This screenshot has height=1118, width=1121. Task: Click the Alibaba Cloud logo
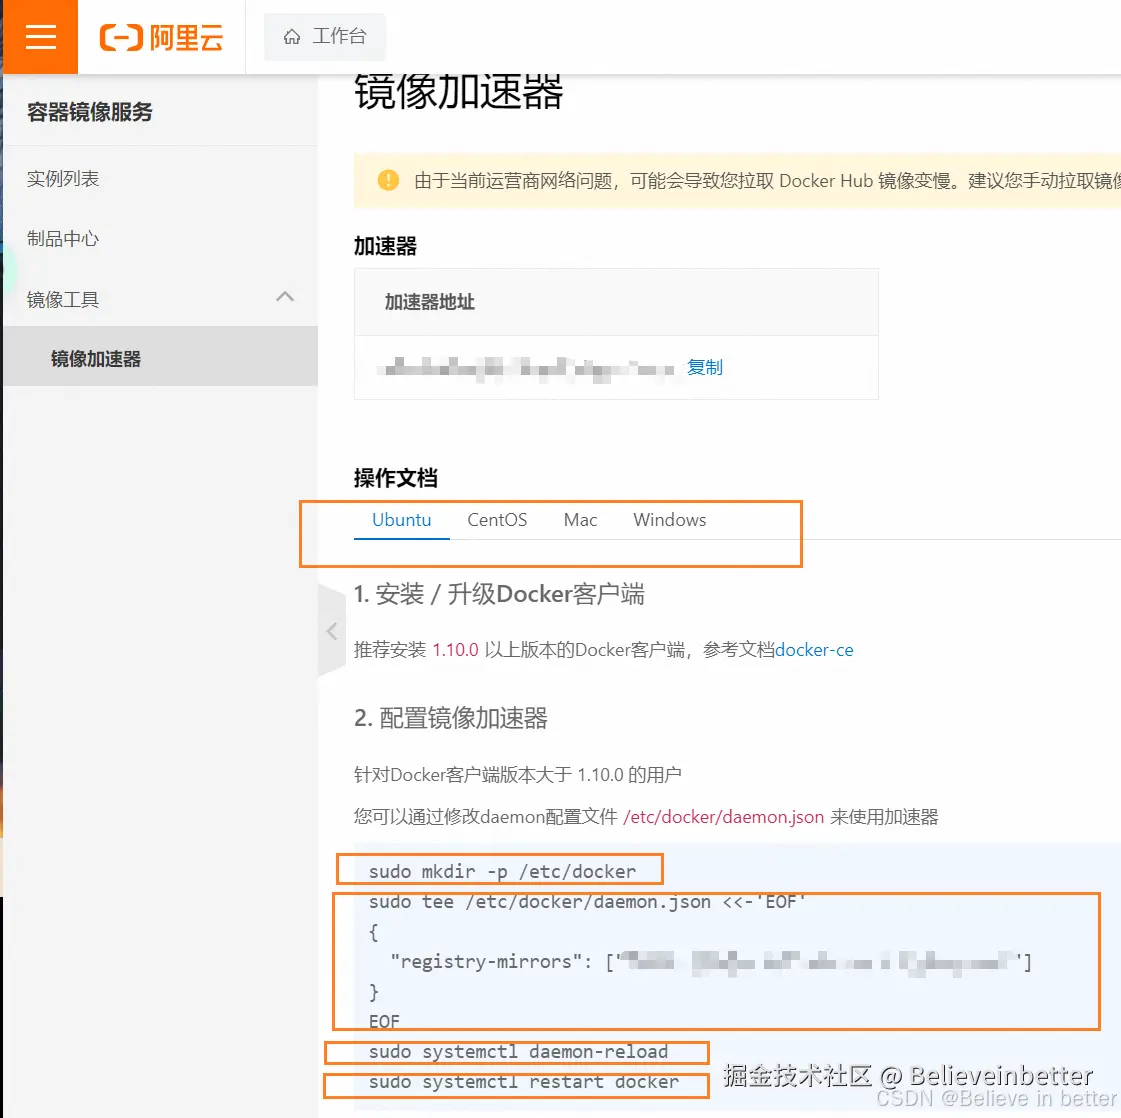[x=162, y=37]
